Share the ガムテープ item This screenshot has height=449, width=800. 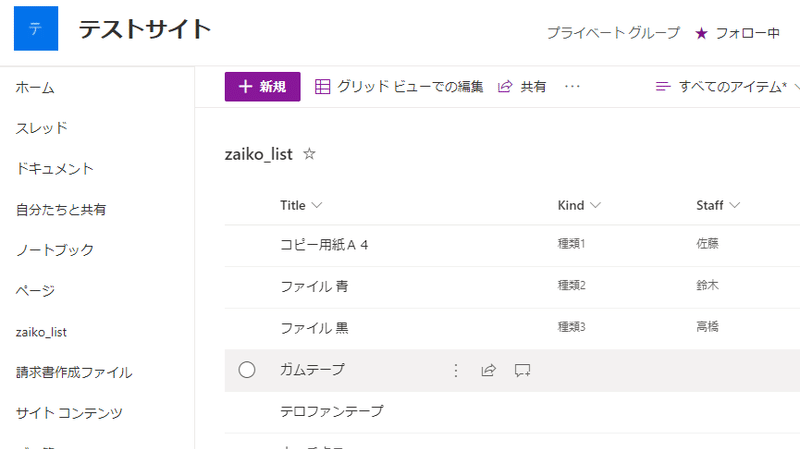(489, 370)
